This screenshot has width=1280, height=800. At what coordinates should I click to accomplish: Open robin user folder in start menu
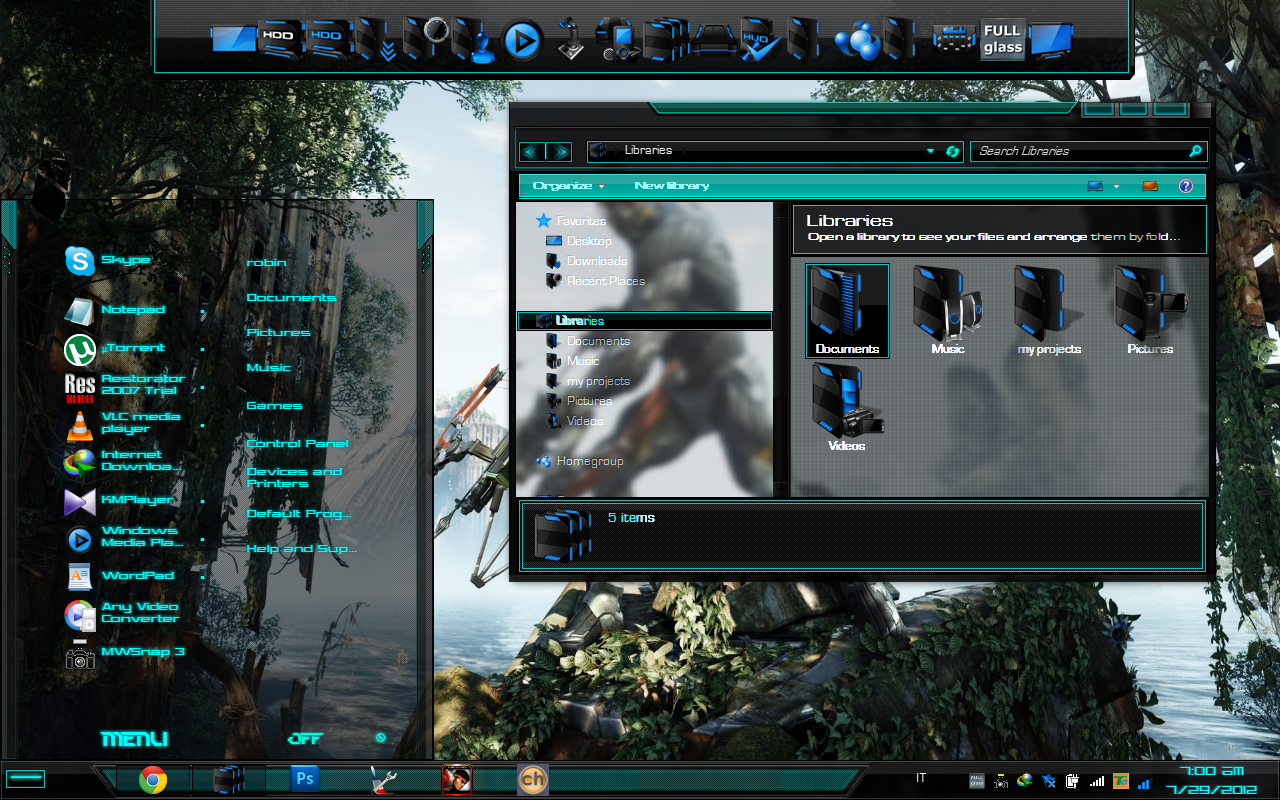[266, 263]
